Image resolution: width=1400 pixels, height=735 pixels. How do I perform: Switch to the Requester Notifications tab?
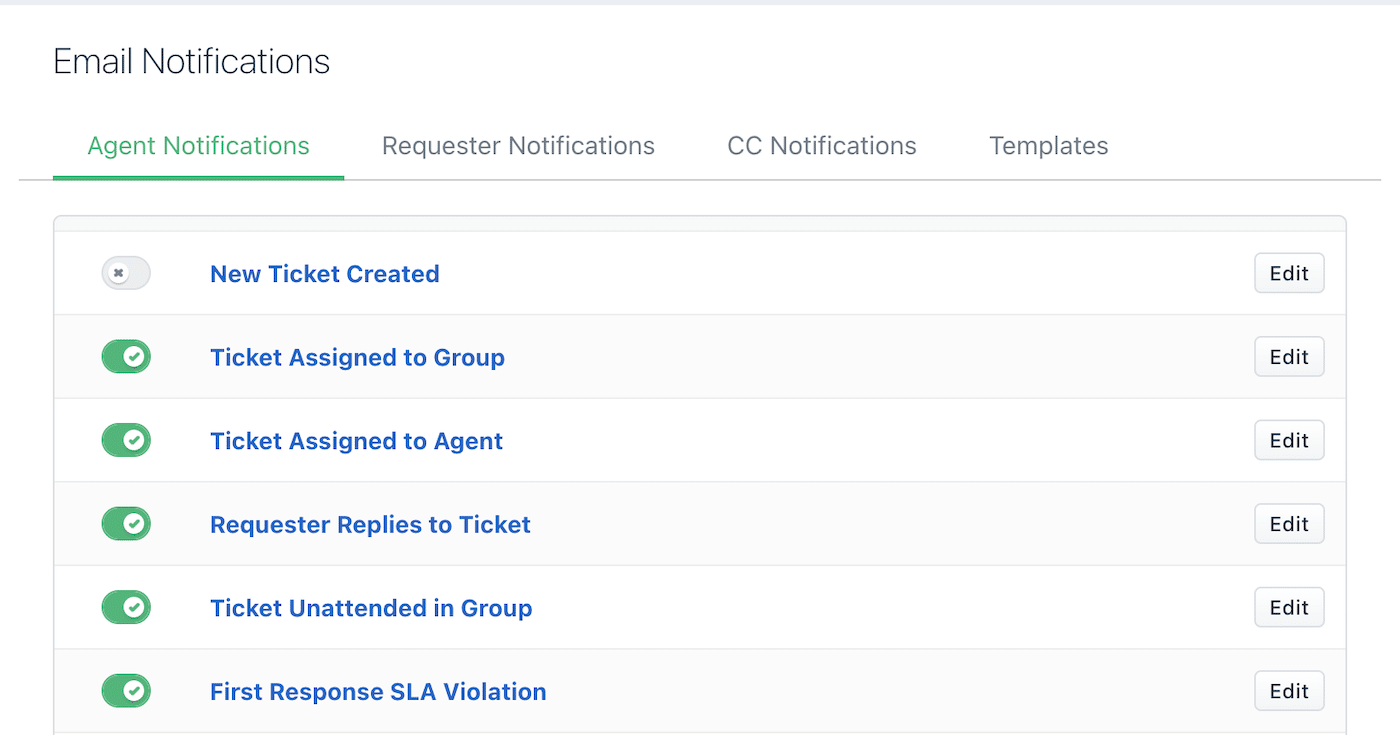(x=518, y=145)
